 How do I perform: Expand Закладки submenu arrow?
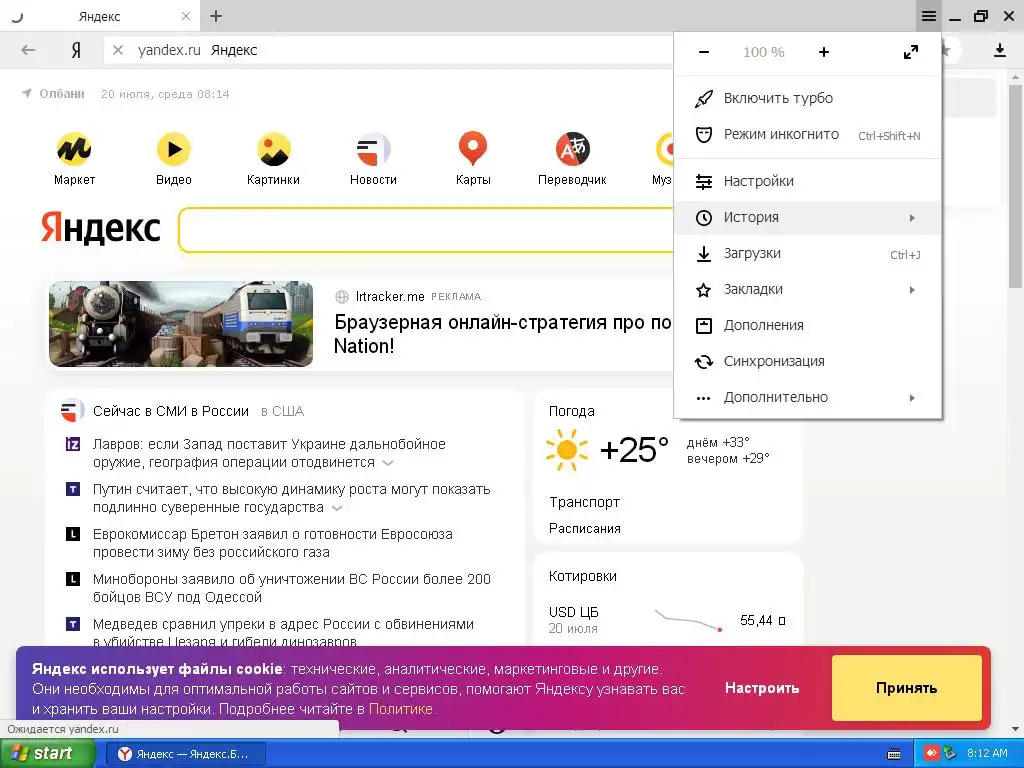point(912,290)
